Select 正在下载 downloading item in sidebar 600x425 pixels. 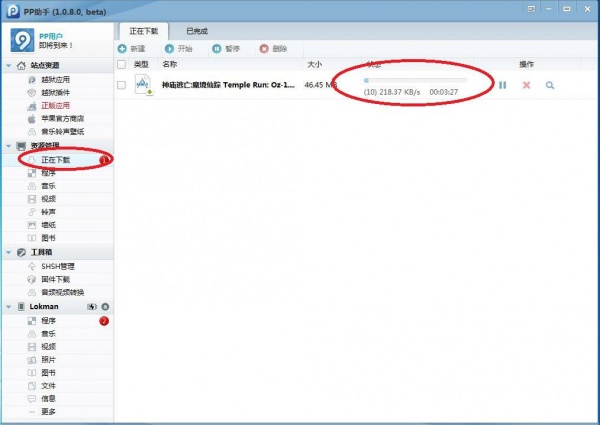(55, 160)
